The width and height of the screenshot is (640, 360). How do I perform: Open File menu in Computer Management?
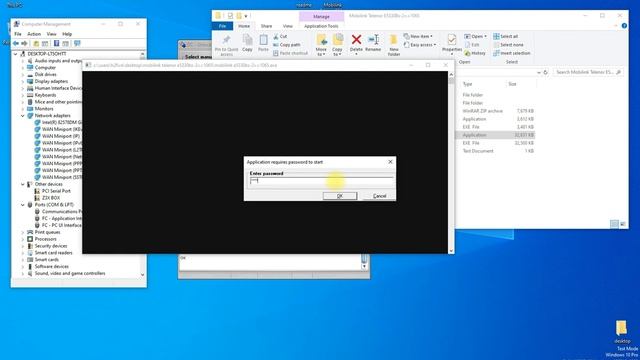18,34
